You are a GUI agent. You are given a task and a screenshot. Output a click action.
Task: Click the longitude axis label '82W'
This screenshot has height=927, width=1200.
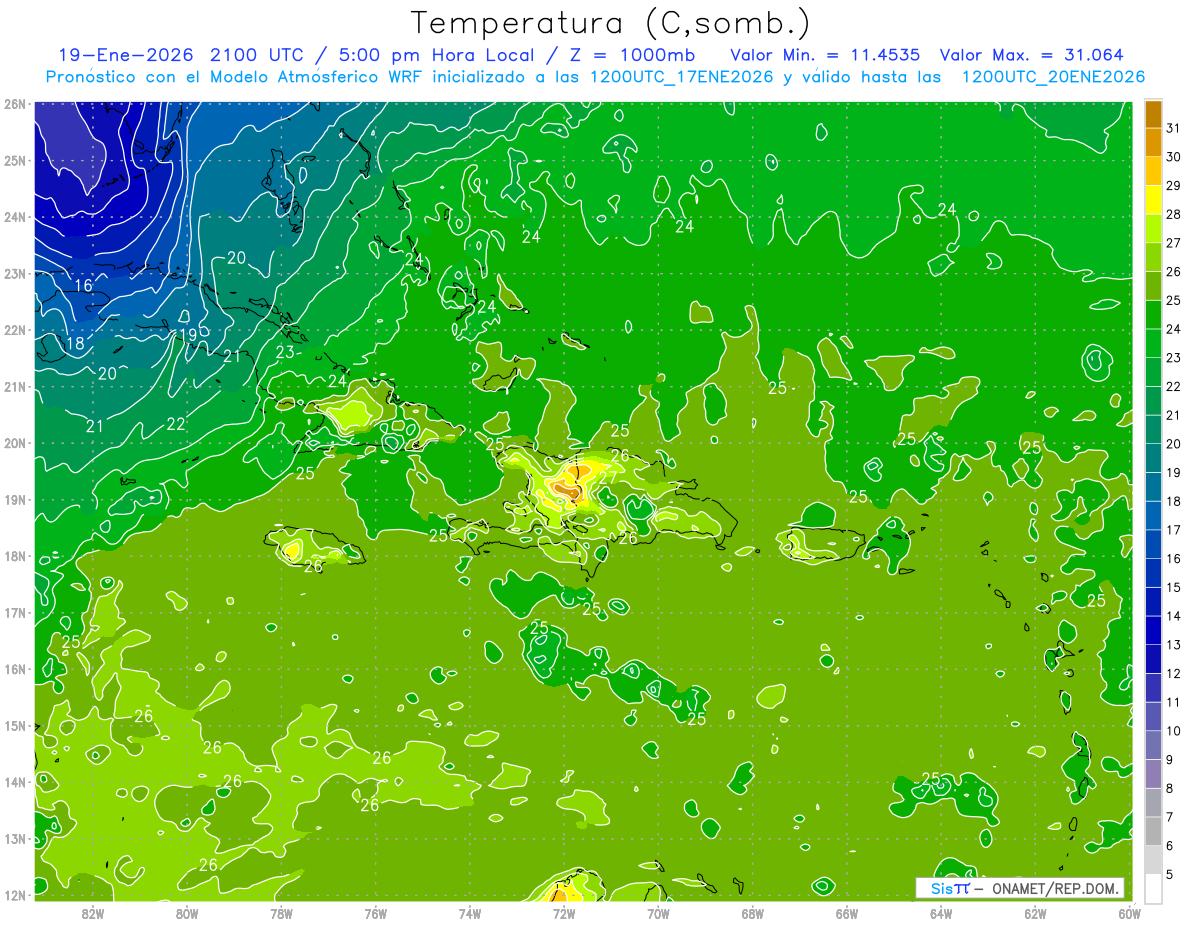(x=93, y=913)
